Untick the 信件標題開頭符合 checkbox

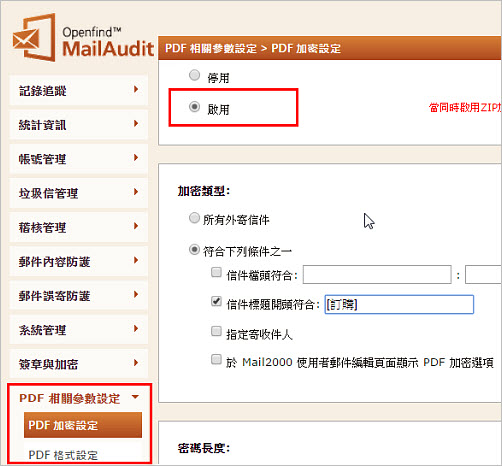[x=216, y=301]
